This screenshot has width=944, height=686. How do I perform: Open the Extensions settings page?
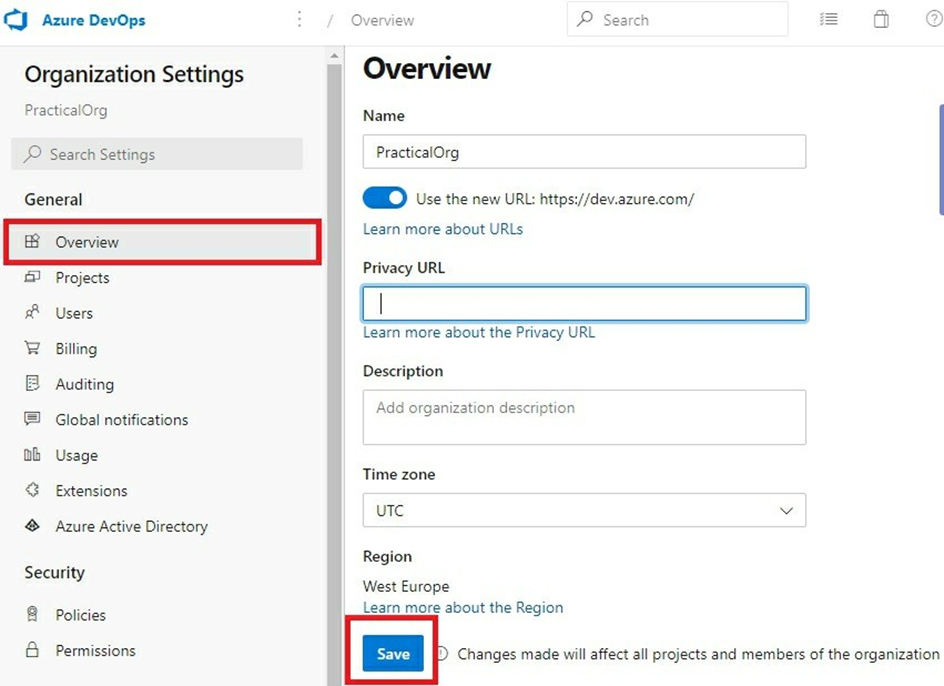click(92, 491)
